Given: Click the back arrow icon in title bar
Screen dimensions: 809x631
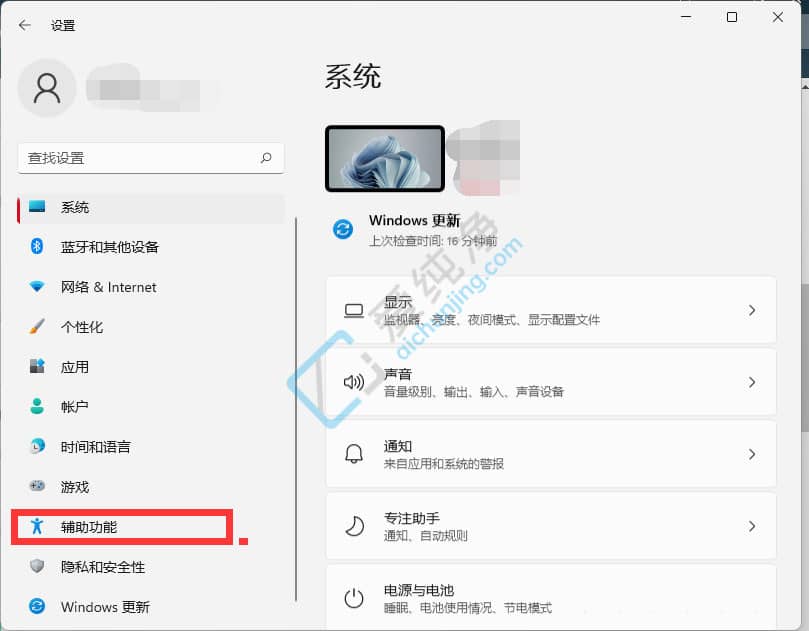Looking at the screenshot, I should click(24, 25).
